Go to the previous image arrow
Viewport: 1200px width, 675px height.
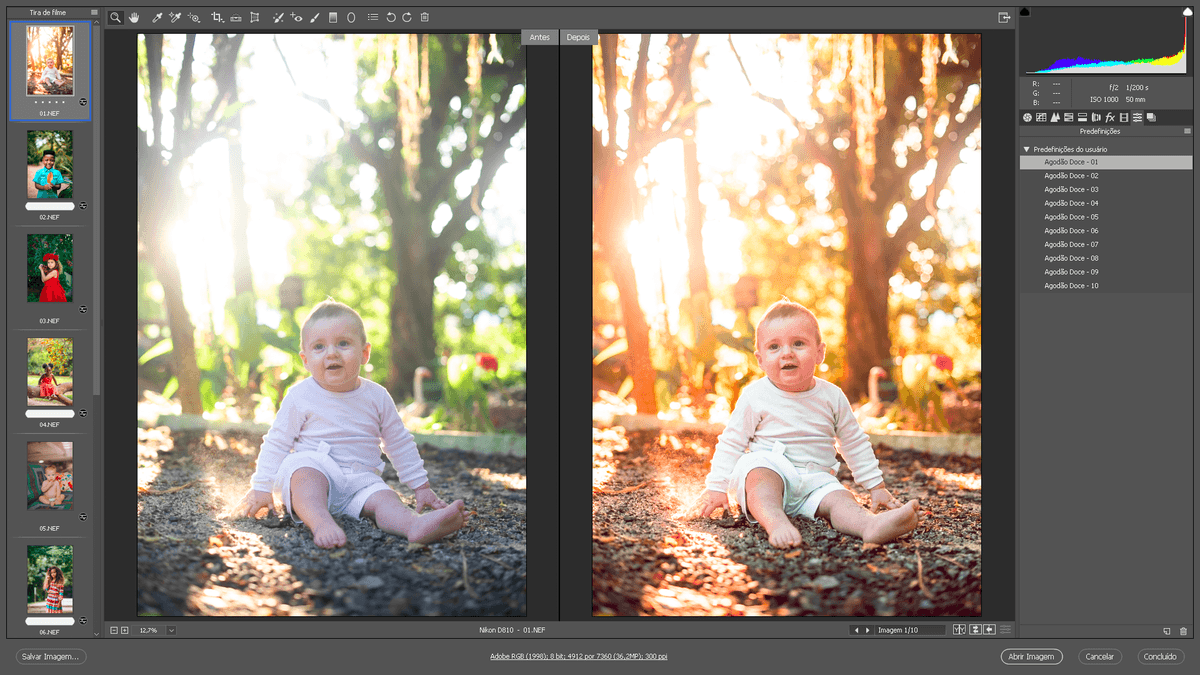coord(855,630)
